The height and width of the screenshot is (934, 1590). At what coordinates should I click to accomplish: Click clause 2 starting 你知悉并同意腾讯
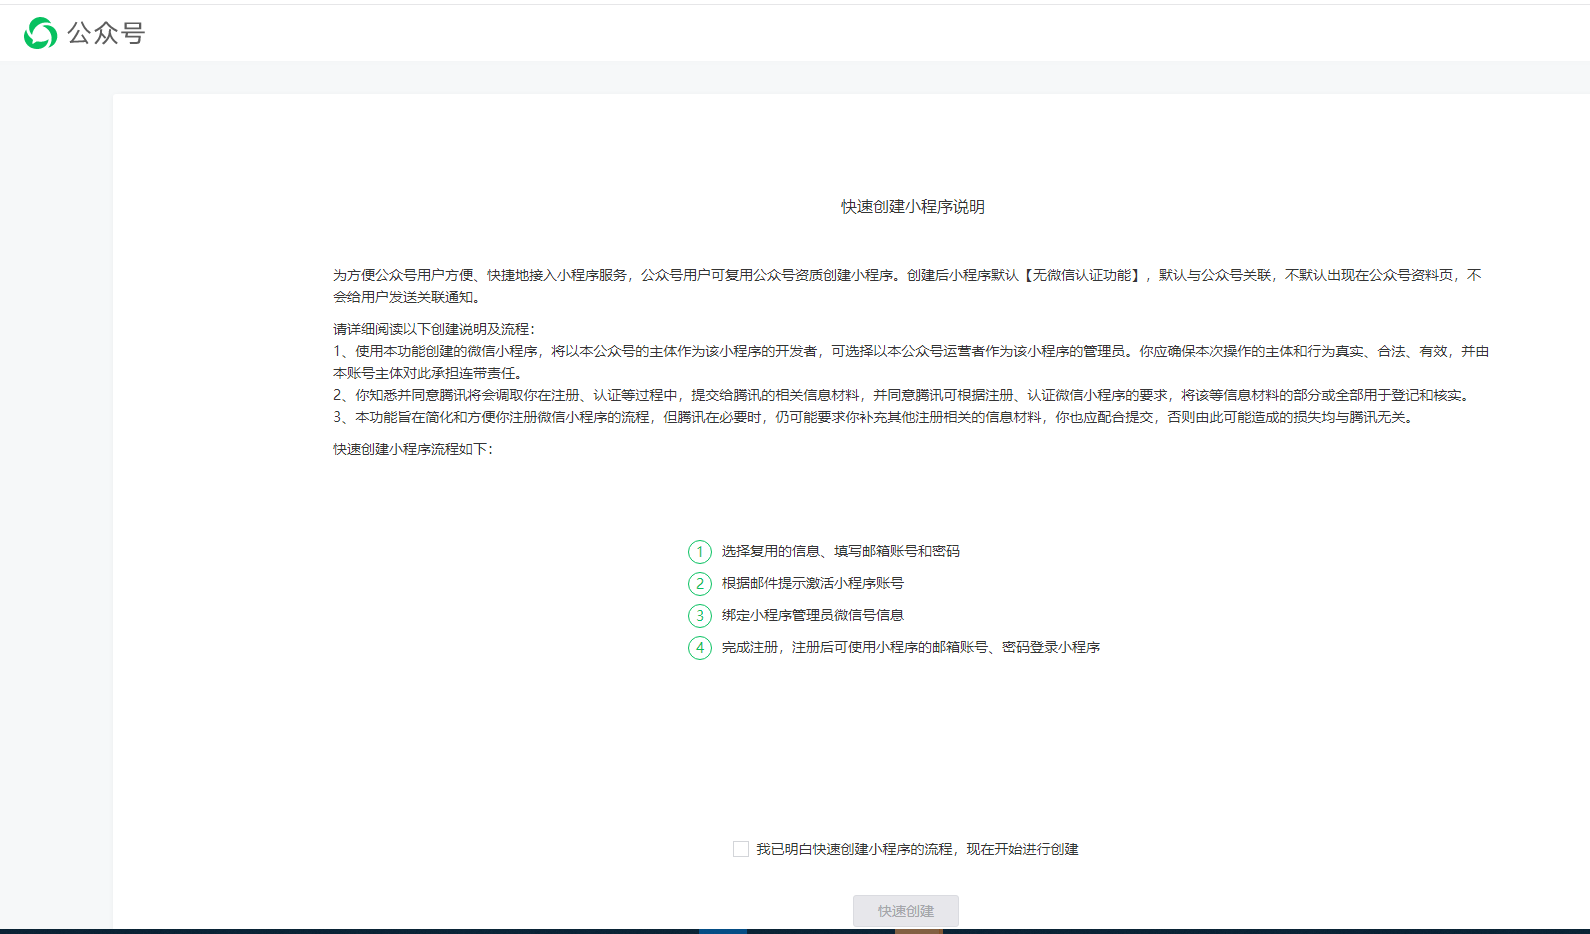click(x=904, y=395)
